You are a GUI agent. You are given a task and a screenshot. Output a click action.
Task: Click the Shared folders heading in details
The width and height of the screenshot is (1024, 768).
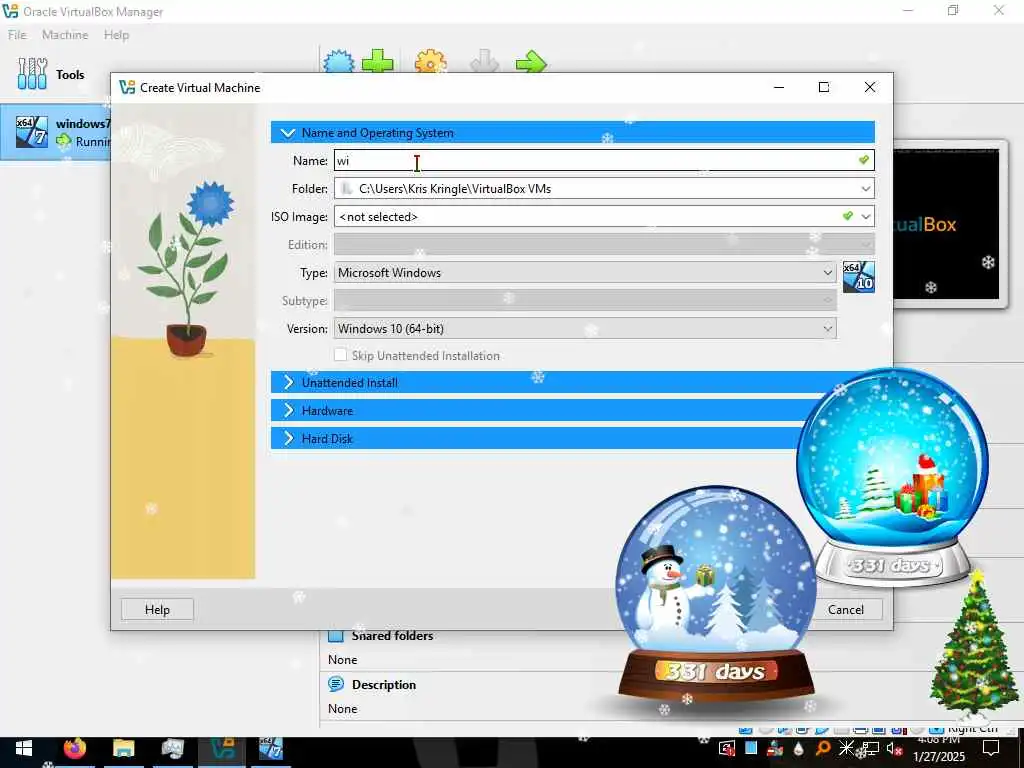click(x=392, y=635)
